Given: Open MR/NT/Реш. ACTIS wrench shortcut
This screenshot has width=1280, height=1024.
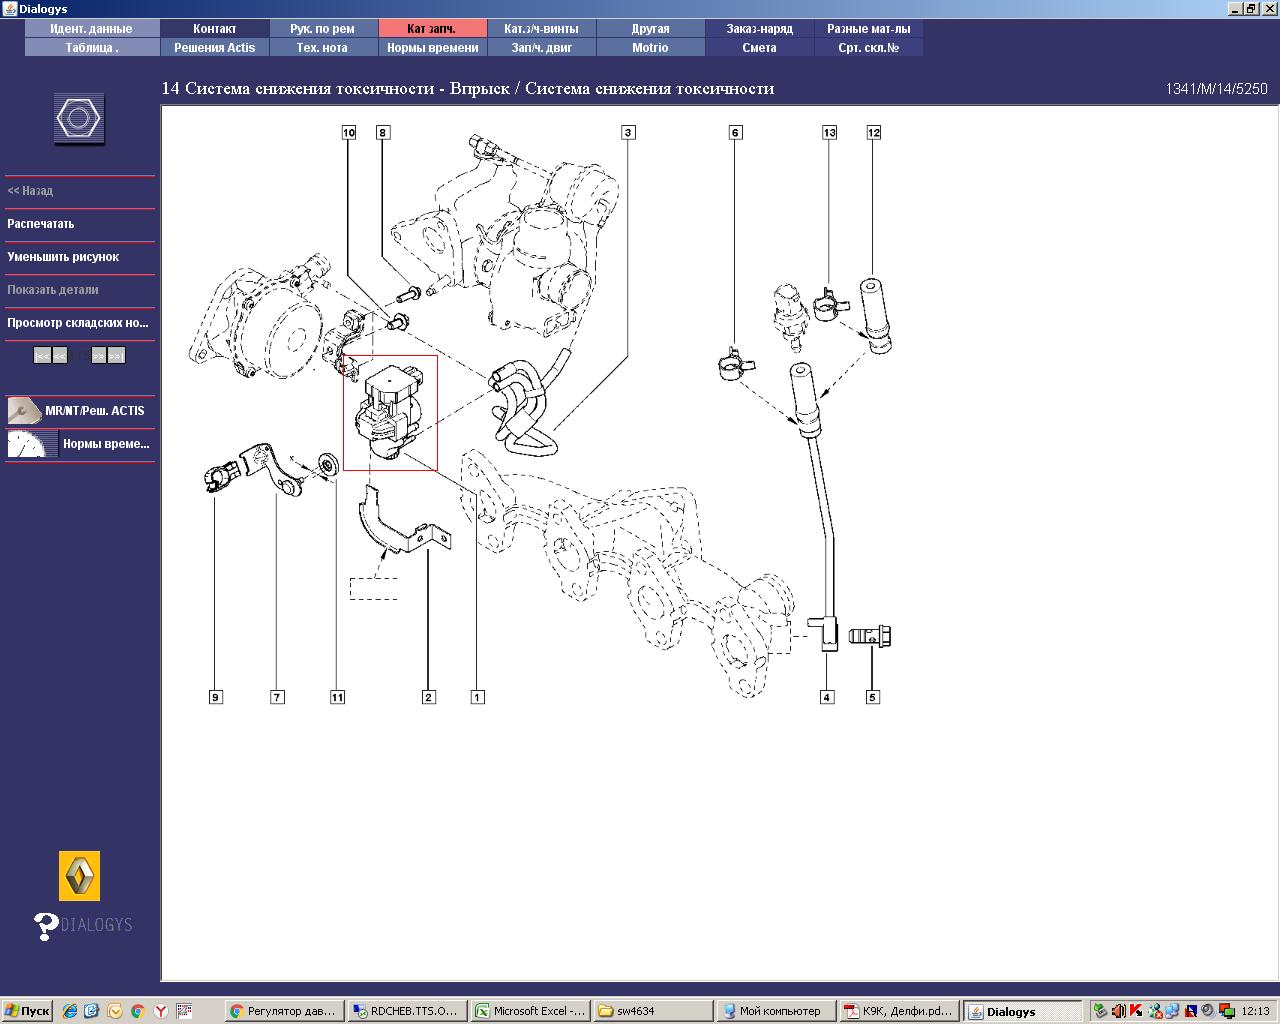Looking at the screenshot, I should (80, 411).
